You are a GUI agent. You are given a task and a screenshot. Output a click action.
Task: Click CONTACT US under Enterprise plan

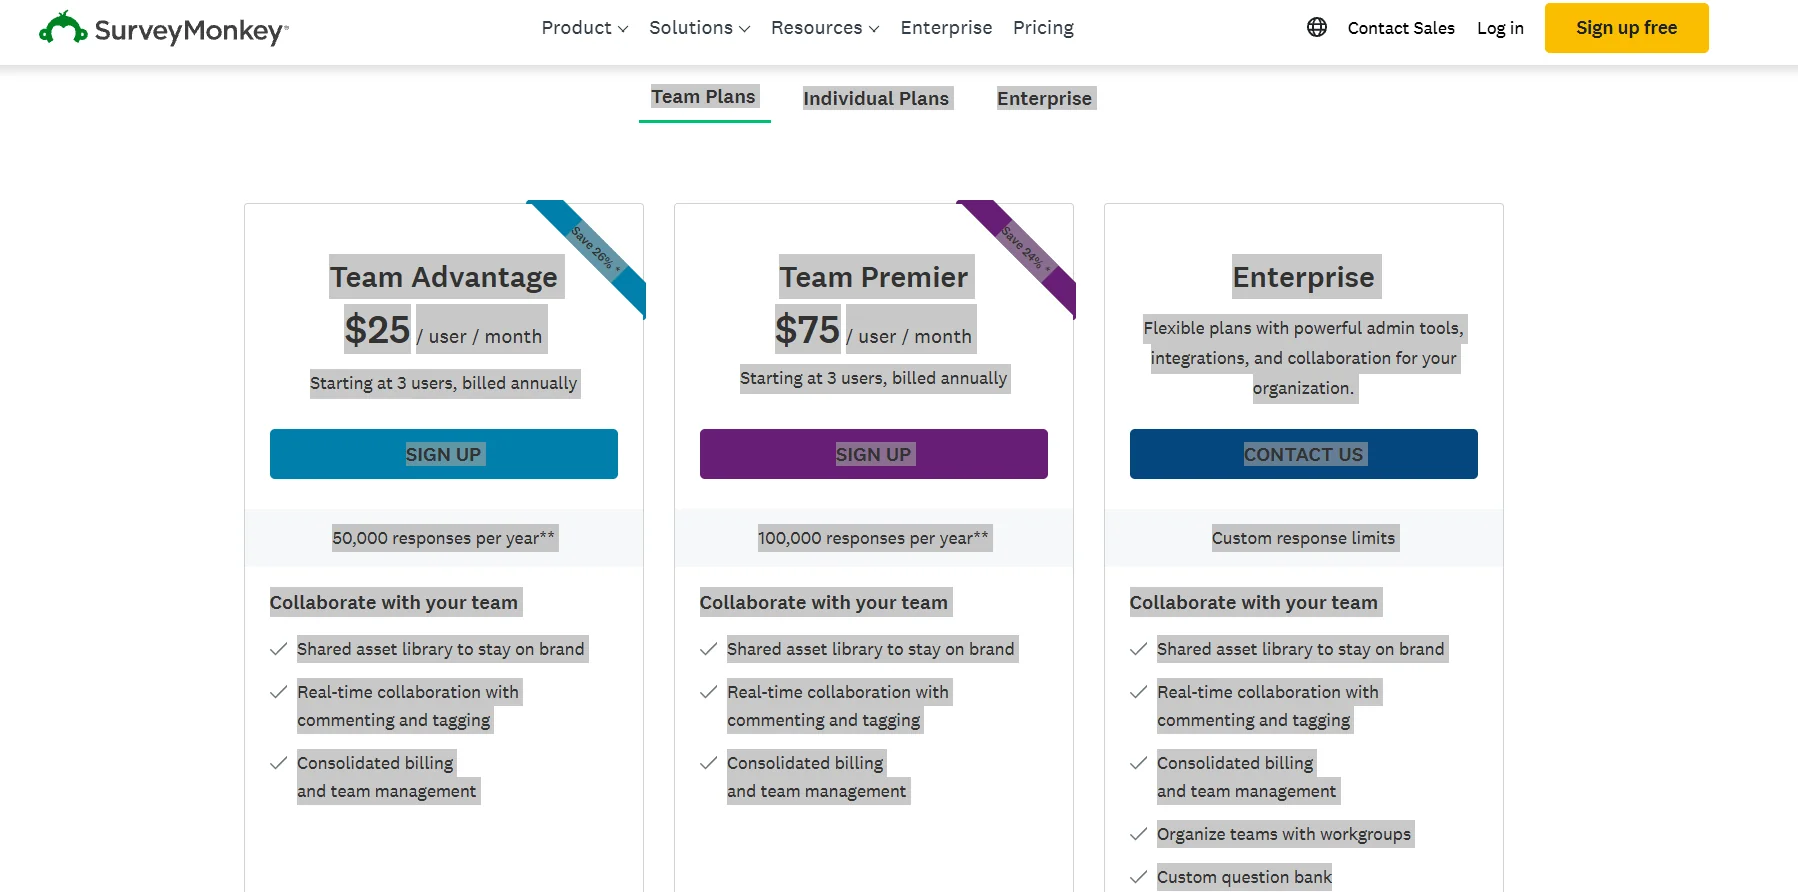pos(1304,454)
